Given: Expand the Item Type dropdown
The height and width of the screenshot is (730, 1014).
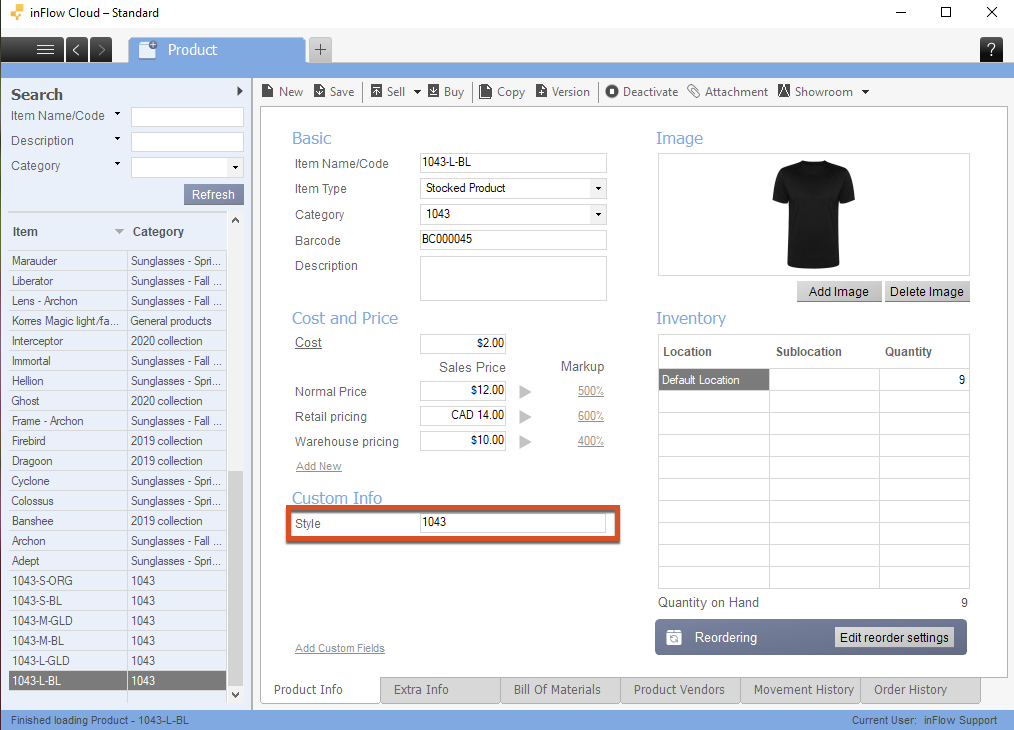Looking at the screenshot, I should pyautogui.click(x=598, y=188).
